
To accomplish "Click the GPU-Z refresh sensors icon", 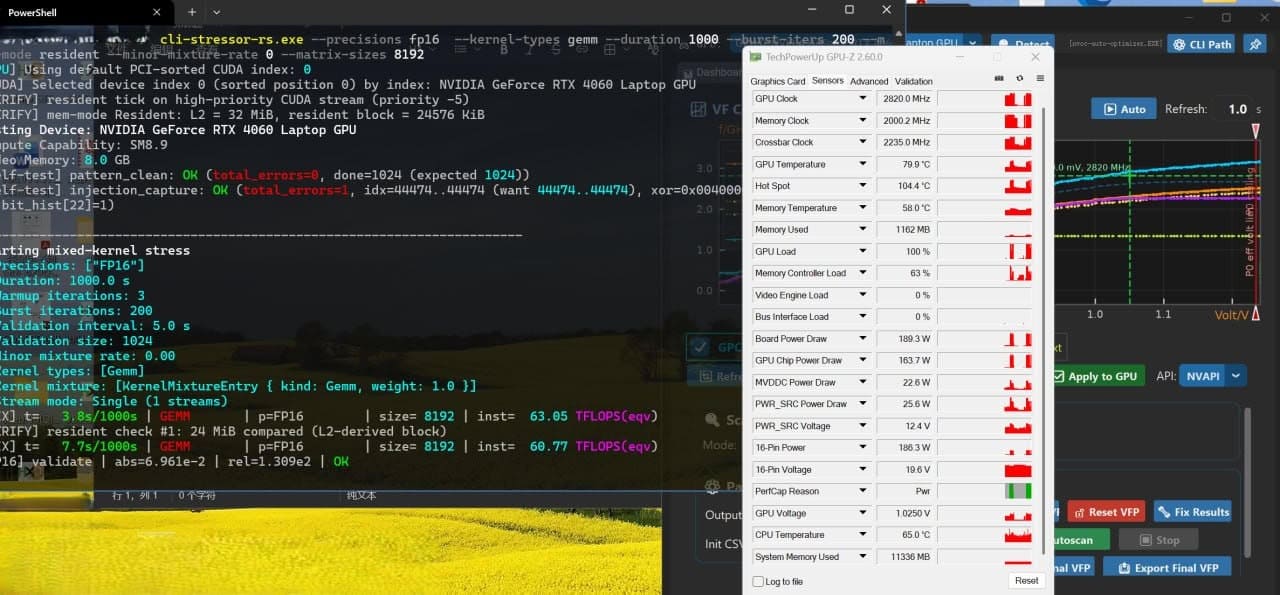I will point(1020,78).
